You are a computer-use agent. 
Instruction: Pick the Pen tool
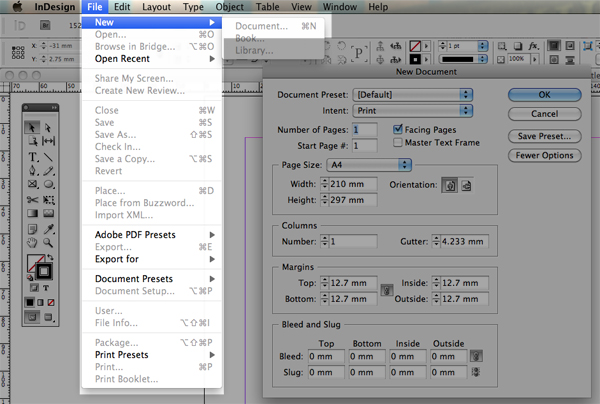pos(32,171)
